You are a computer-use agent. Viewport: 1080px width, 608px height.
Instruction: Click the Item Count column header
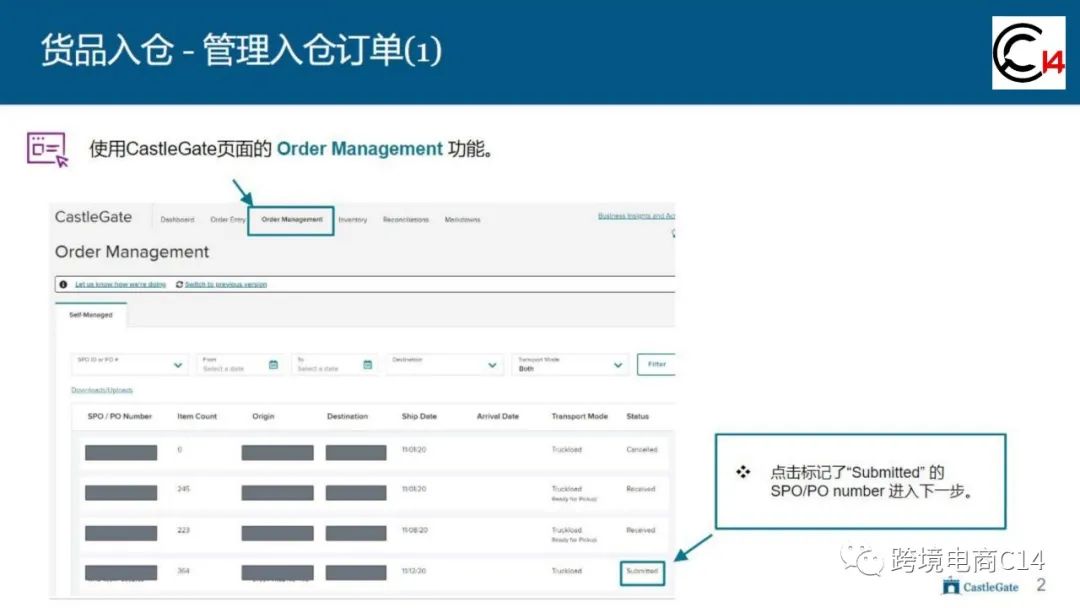point(197,417)
